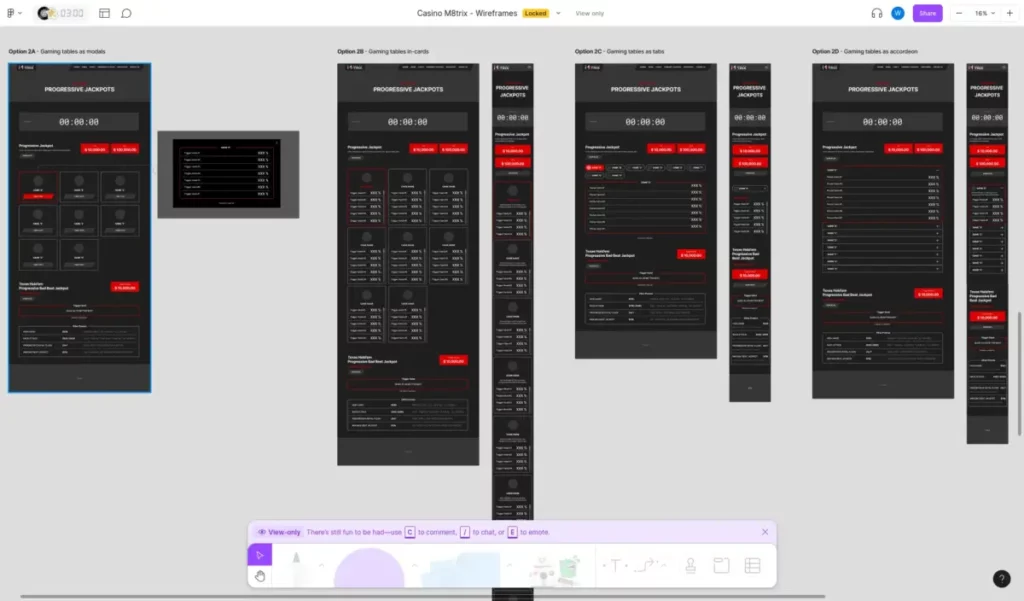This screenshot has height=601, width=1024.
Task: Start audio conversation with headphones icon
Action: pyautogui.click(x=877, y=13)
